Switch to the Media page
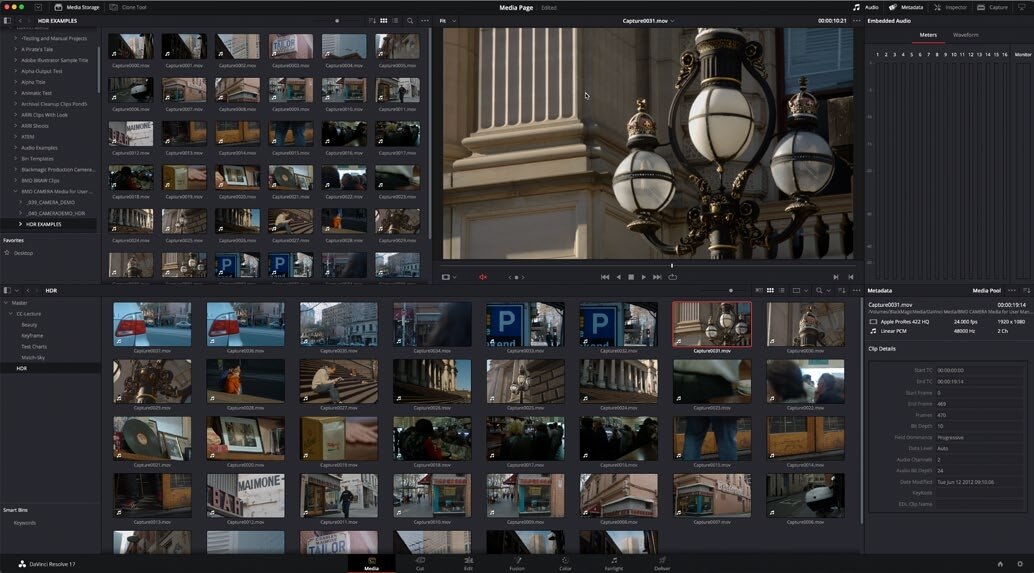The image size is (1034, 573). 371,564
